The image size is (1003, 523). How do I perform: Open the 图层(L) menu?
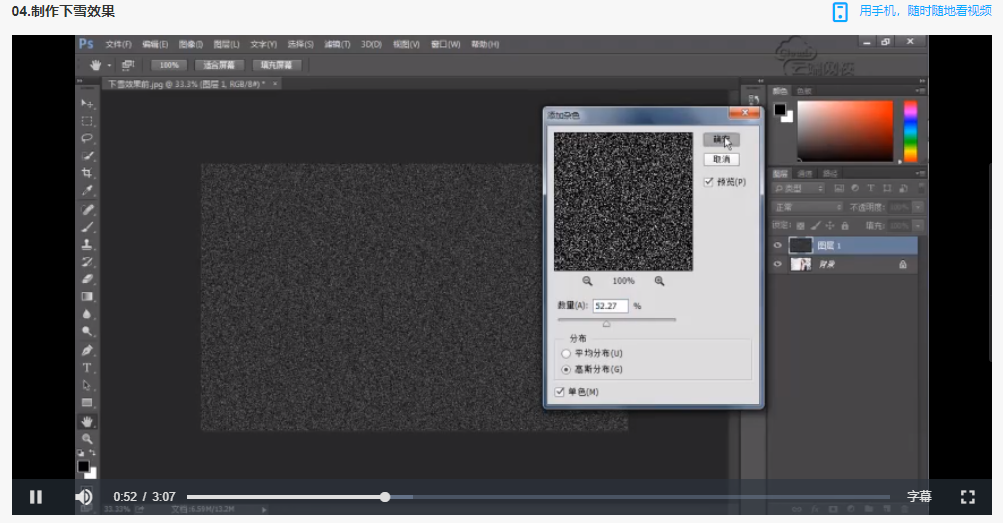(x=226, y=44)
